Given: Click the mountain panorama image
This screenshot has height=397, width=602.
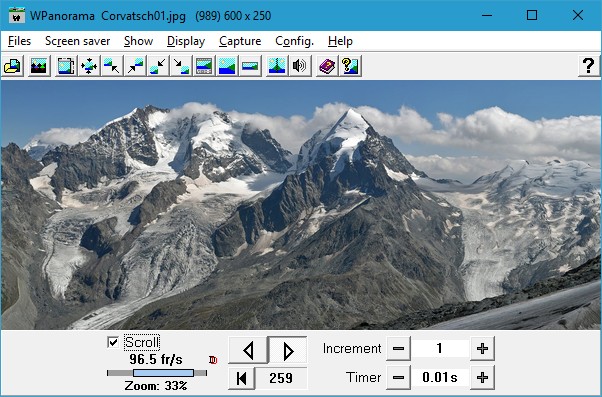Looking at the screenshot, I should pos(301,205).
